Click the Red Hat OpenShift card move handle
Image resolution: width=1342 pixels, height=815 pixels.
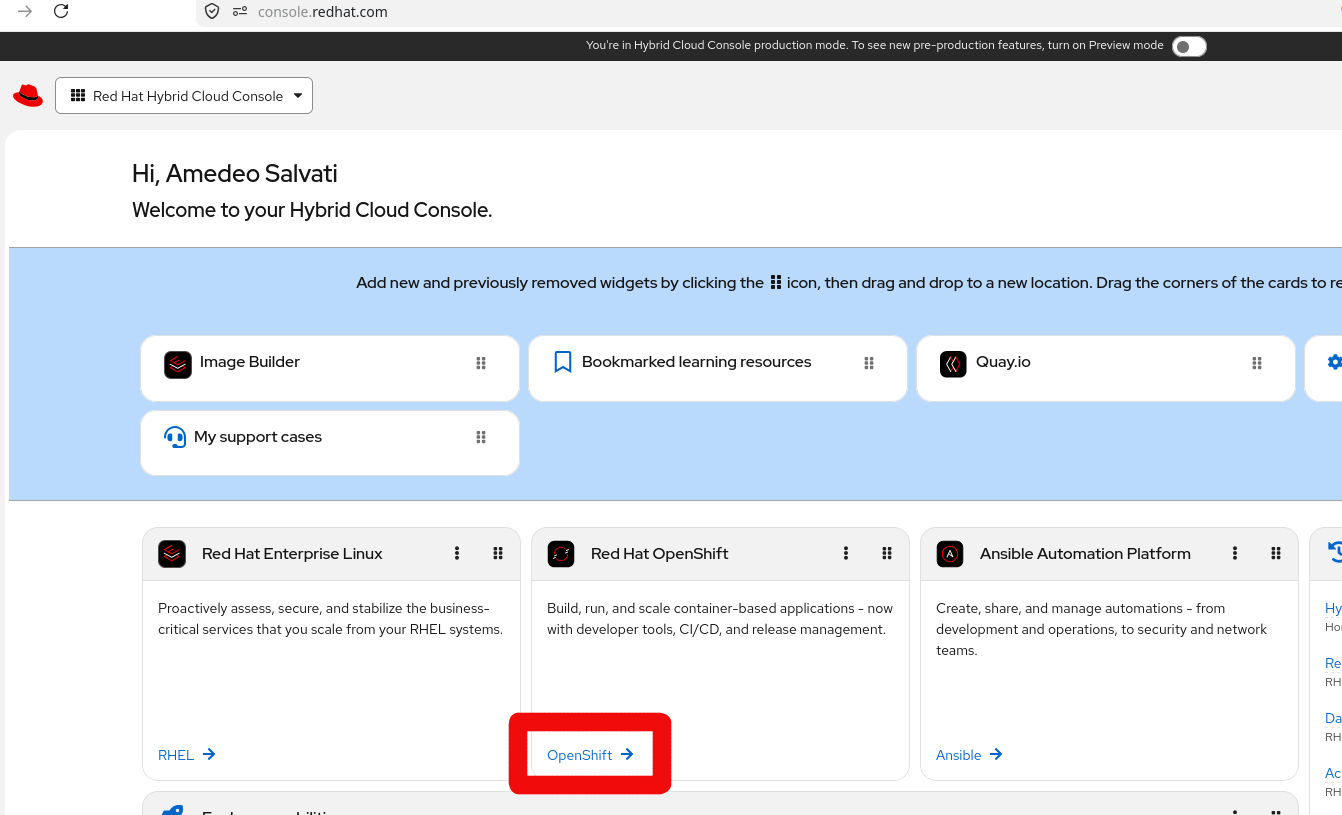(887, 553)
